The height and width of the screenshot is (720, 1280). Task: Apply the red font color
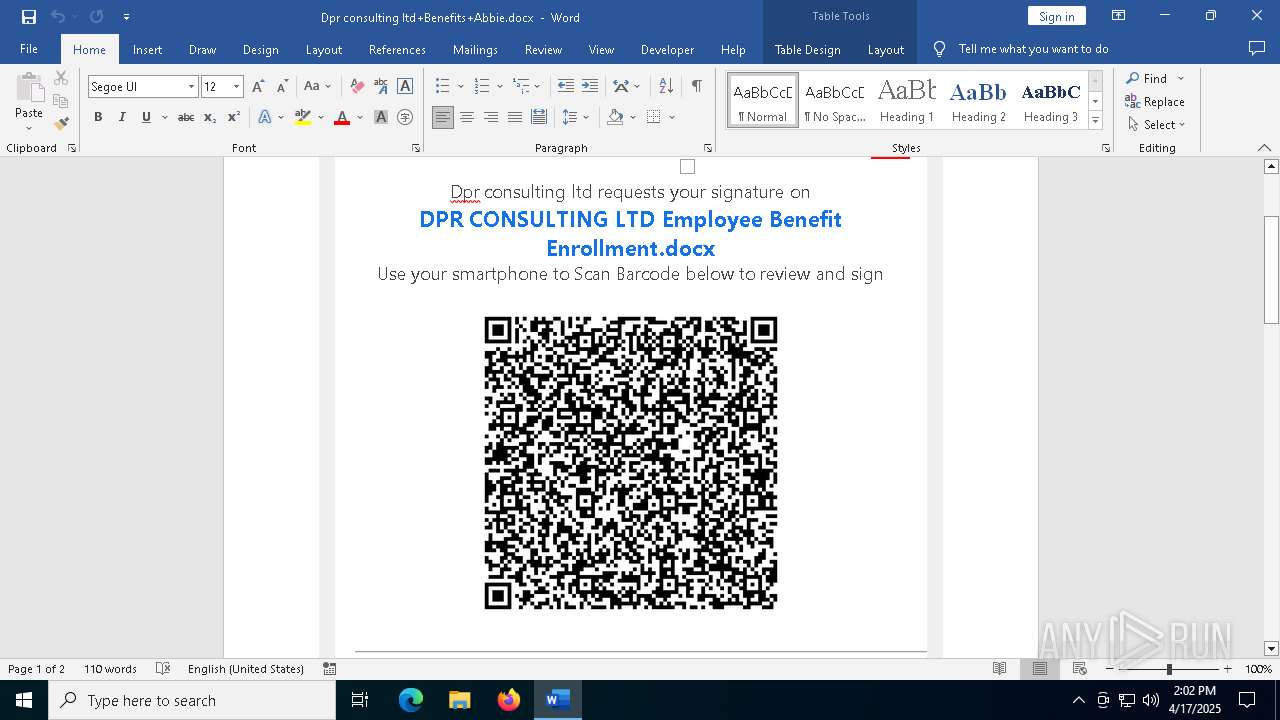pyautogui.click(x=342, y=117)
